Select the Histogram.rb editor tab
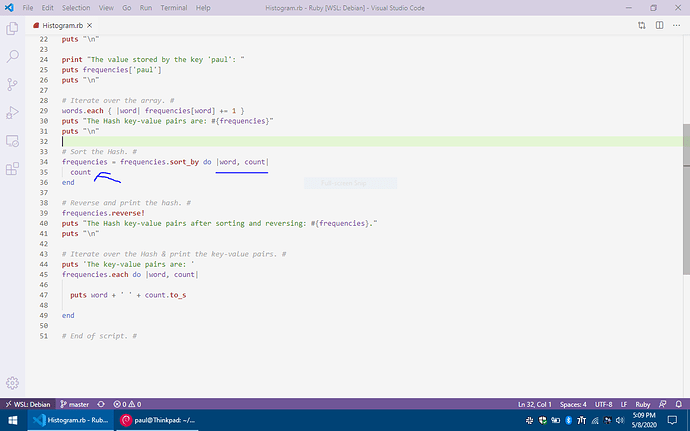This screenshot has width=690, height=431. (62, 26)
